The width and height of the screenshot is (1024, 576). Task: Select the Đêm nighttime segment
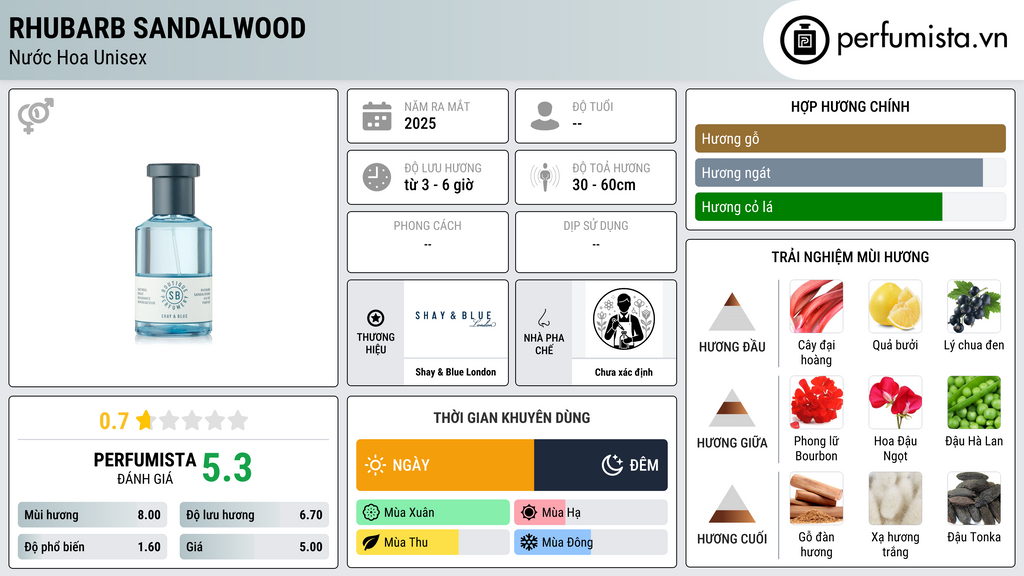[x=601, y=465]
